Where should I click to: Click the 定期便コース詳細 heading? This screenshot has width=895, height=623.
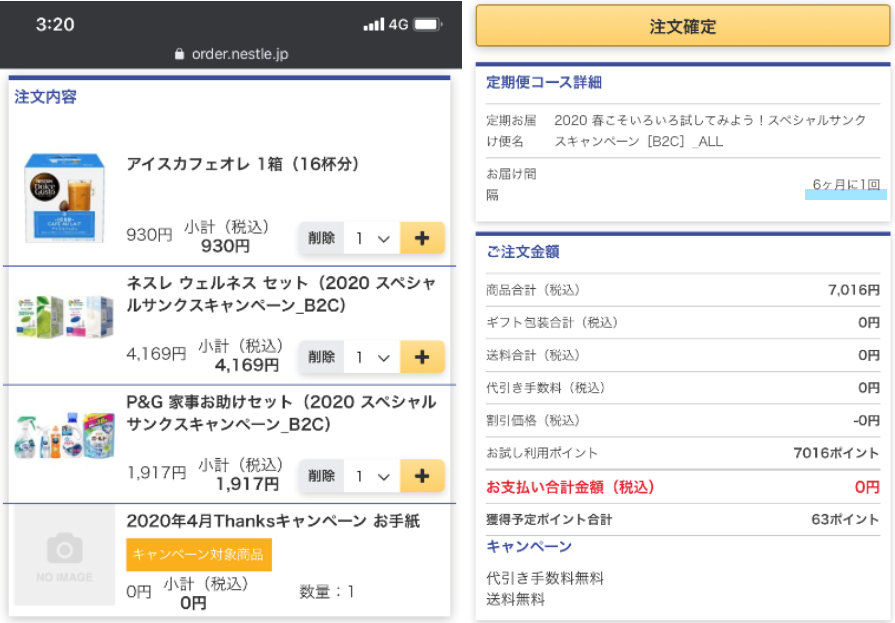point(544,82)
